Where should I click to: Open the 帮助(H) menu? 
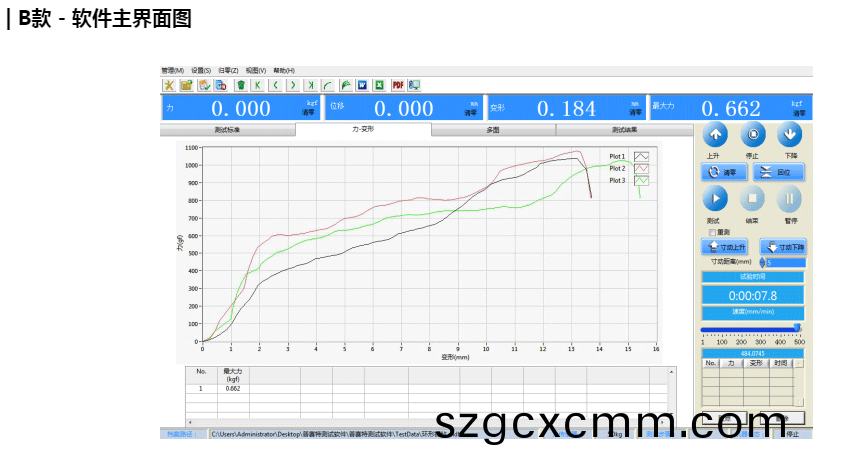pos(284,71)
